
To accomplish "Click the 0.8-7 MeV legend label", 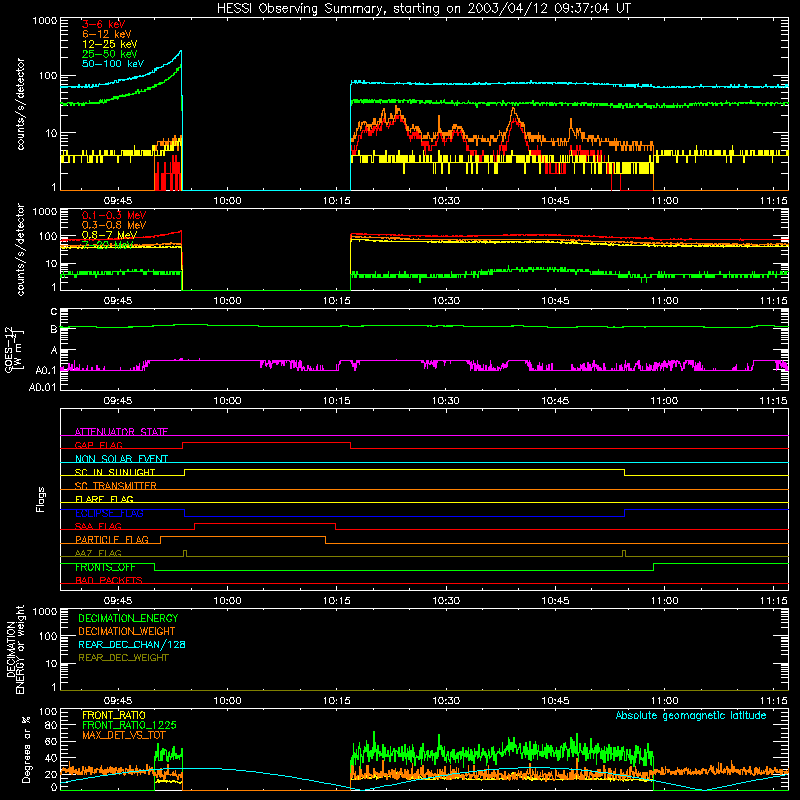I will pos(109,235).
